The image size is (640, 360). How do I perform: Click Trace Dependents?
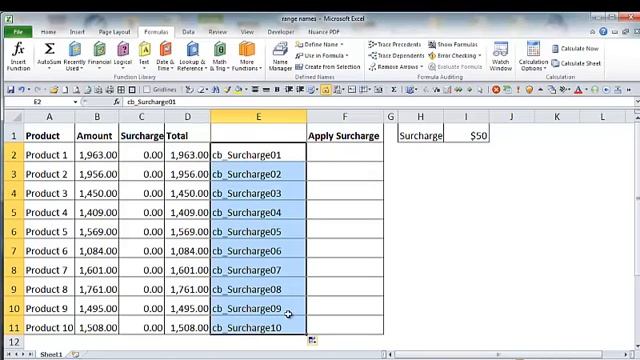click(x=396, y=56)
